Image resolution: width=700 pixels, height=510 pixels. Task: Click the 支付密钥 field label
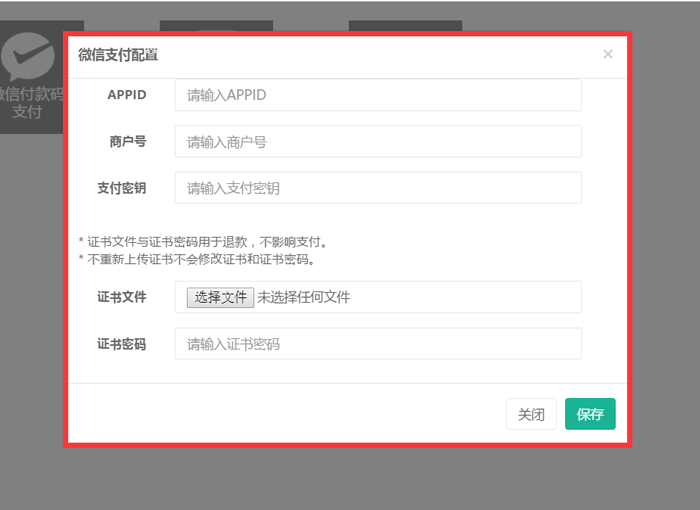pos(121,188)
